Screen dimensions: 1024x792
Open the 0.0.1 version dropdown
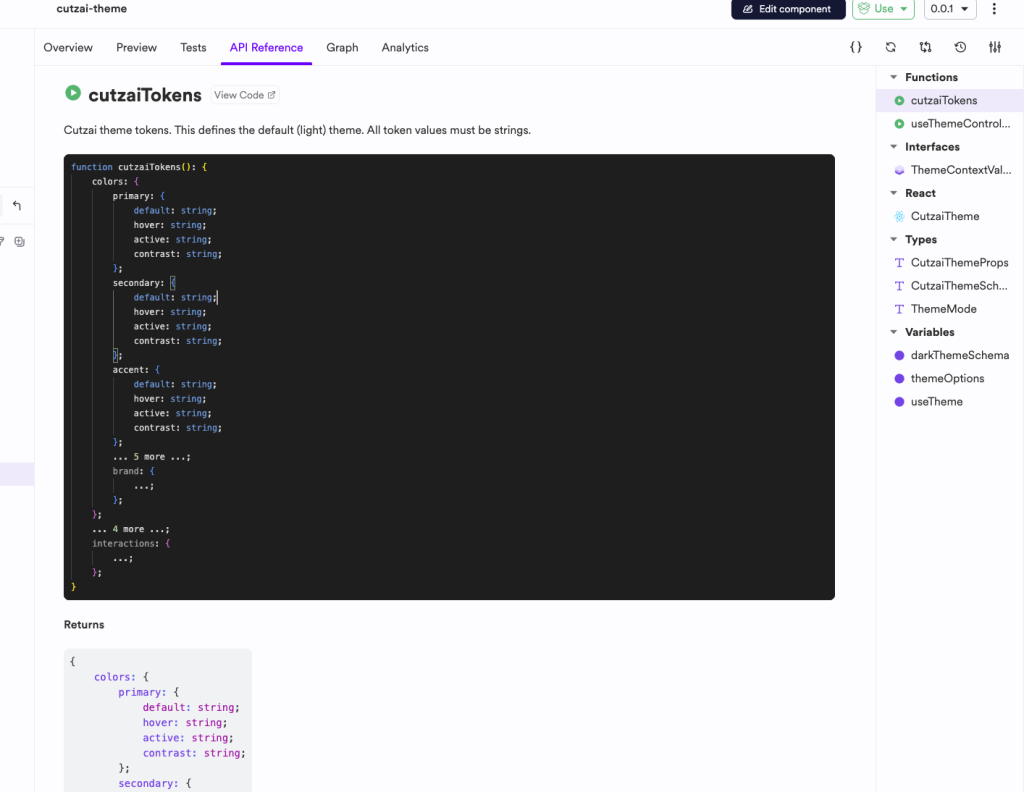tap(949, 9)
